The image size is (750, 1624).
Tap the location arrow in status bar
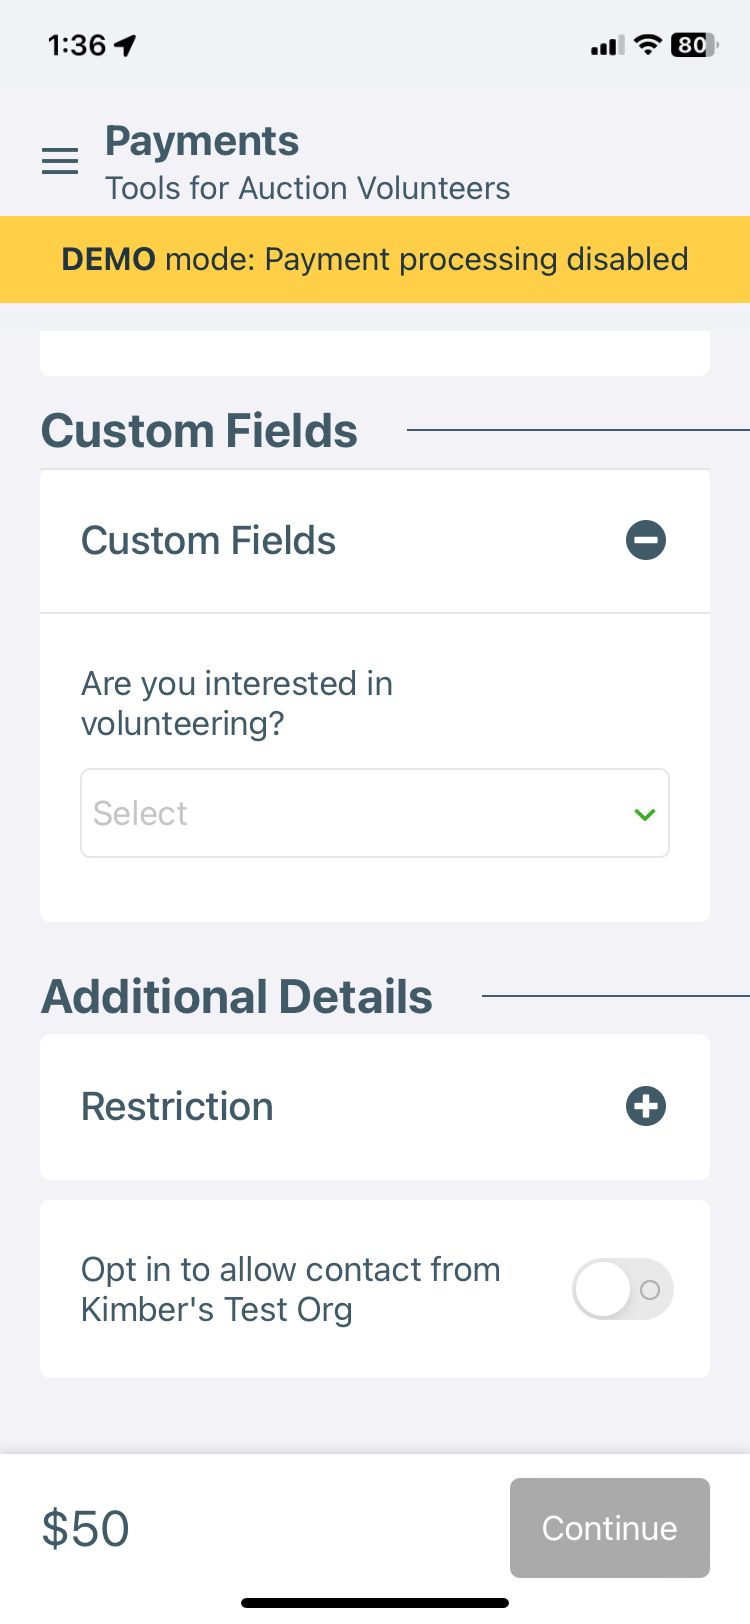pyautogui.click(x=126, y=45)
